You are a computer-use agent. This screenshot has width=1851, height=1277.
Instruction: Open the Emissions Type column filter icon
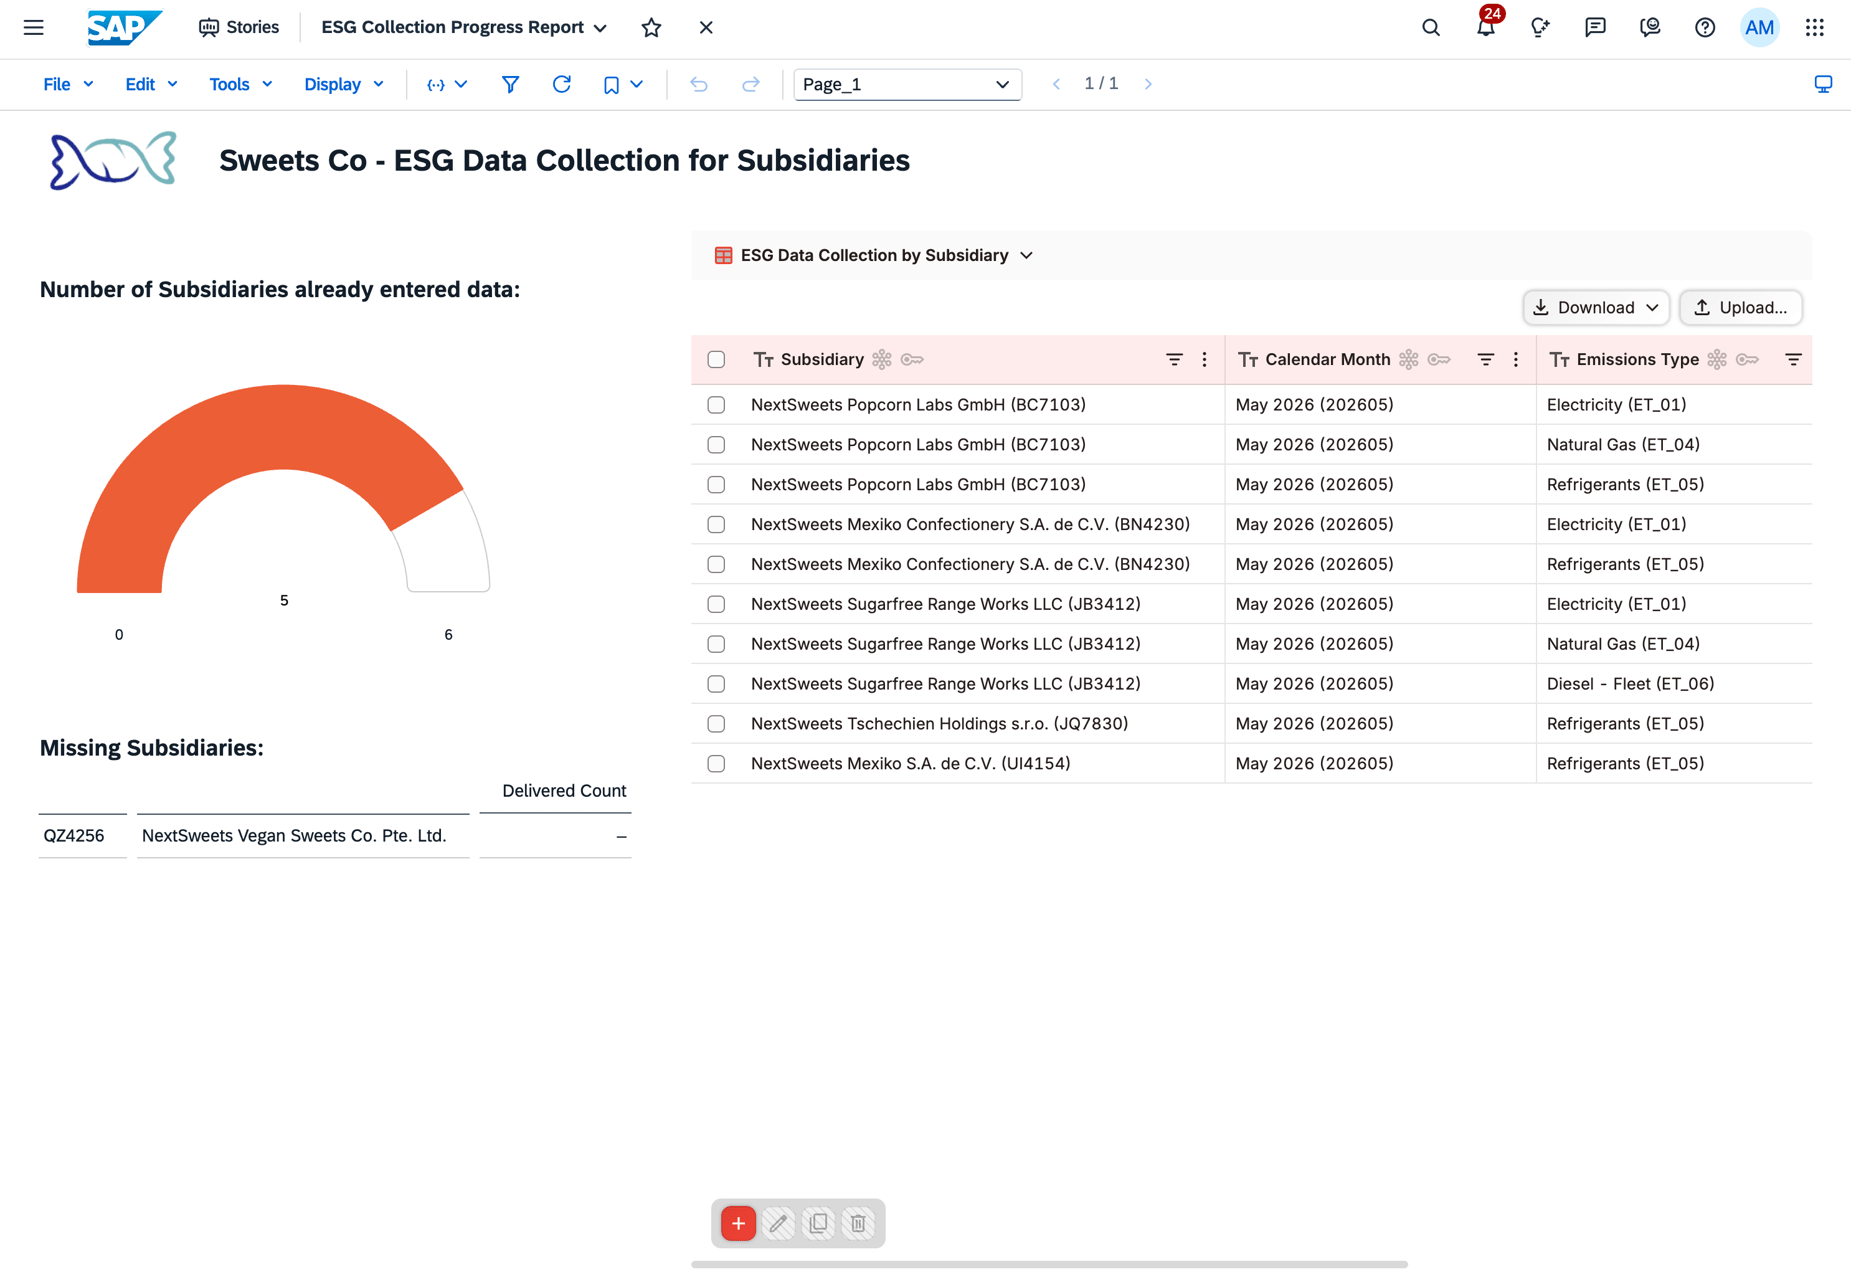1794,360
